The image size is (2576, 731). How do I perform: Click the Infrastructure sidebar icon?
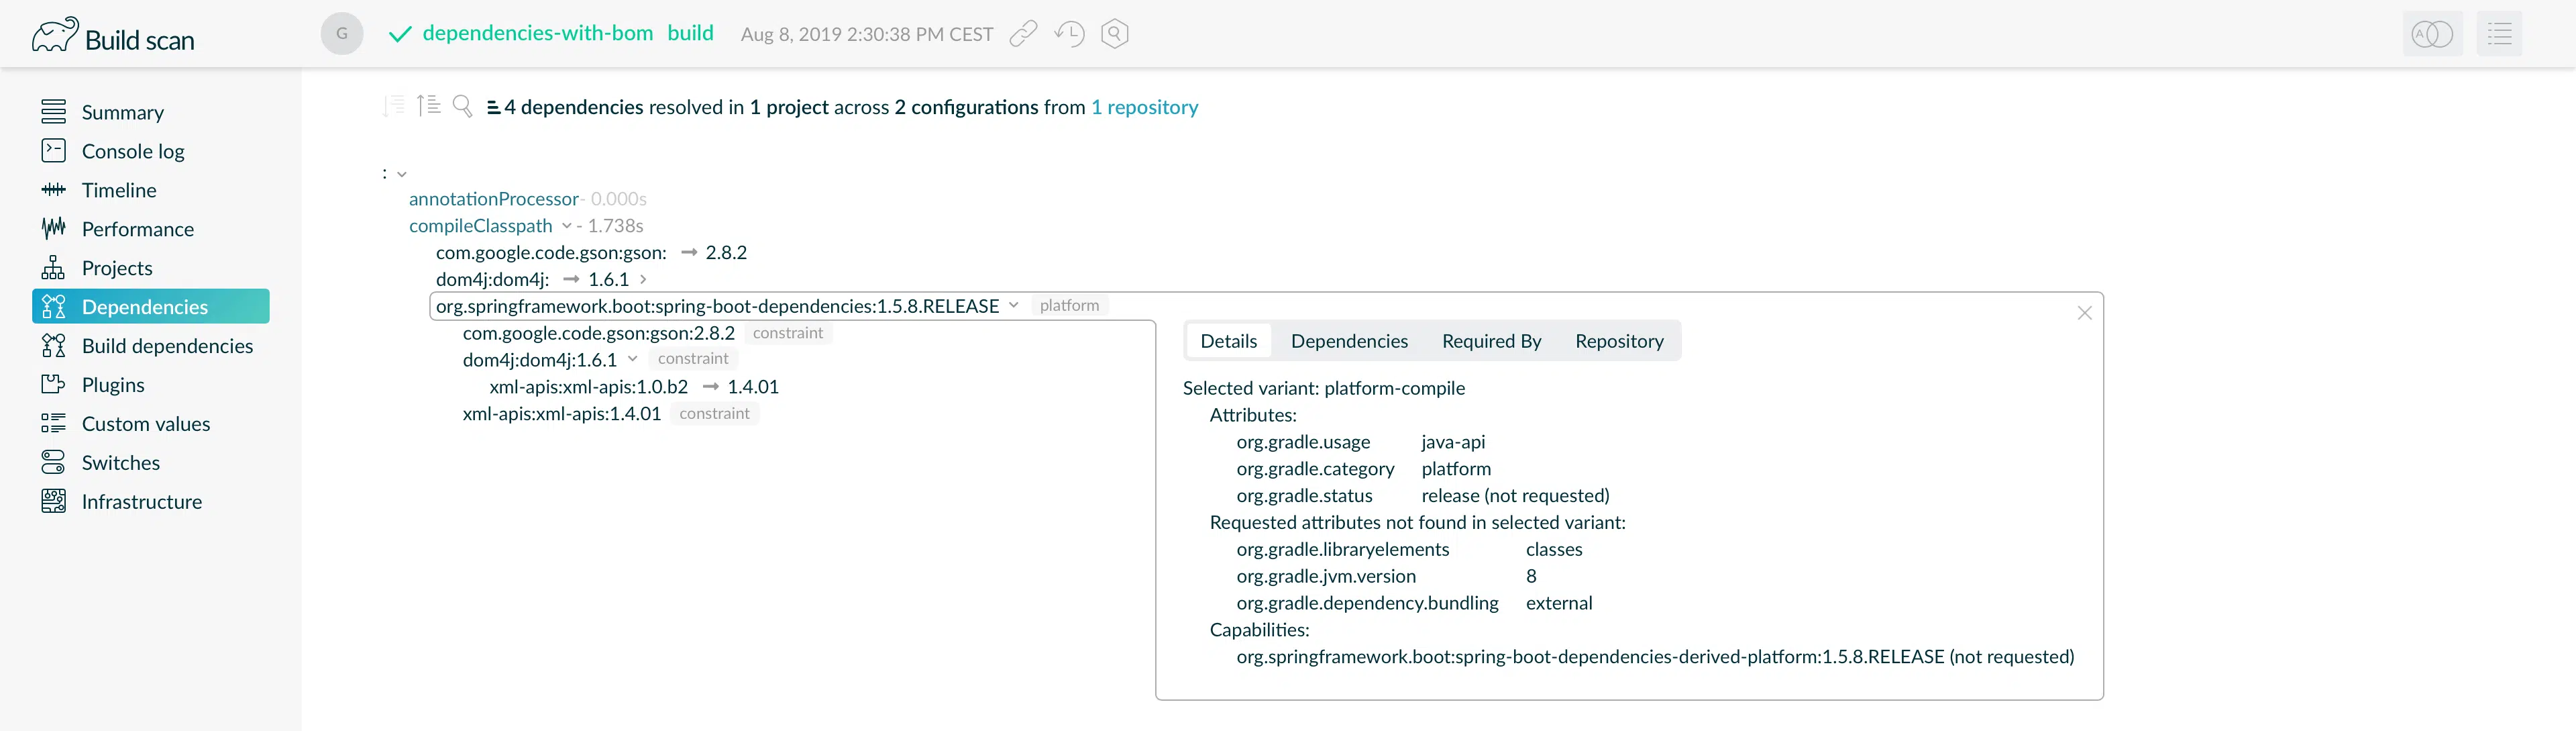53,501
